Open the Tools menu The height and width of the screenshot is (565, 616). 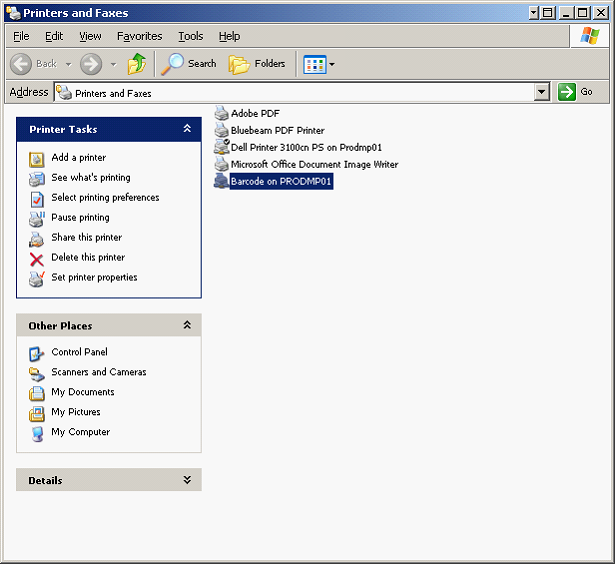point(190,36)
